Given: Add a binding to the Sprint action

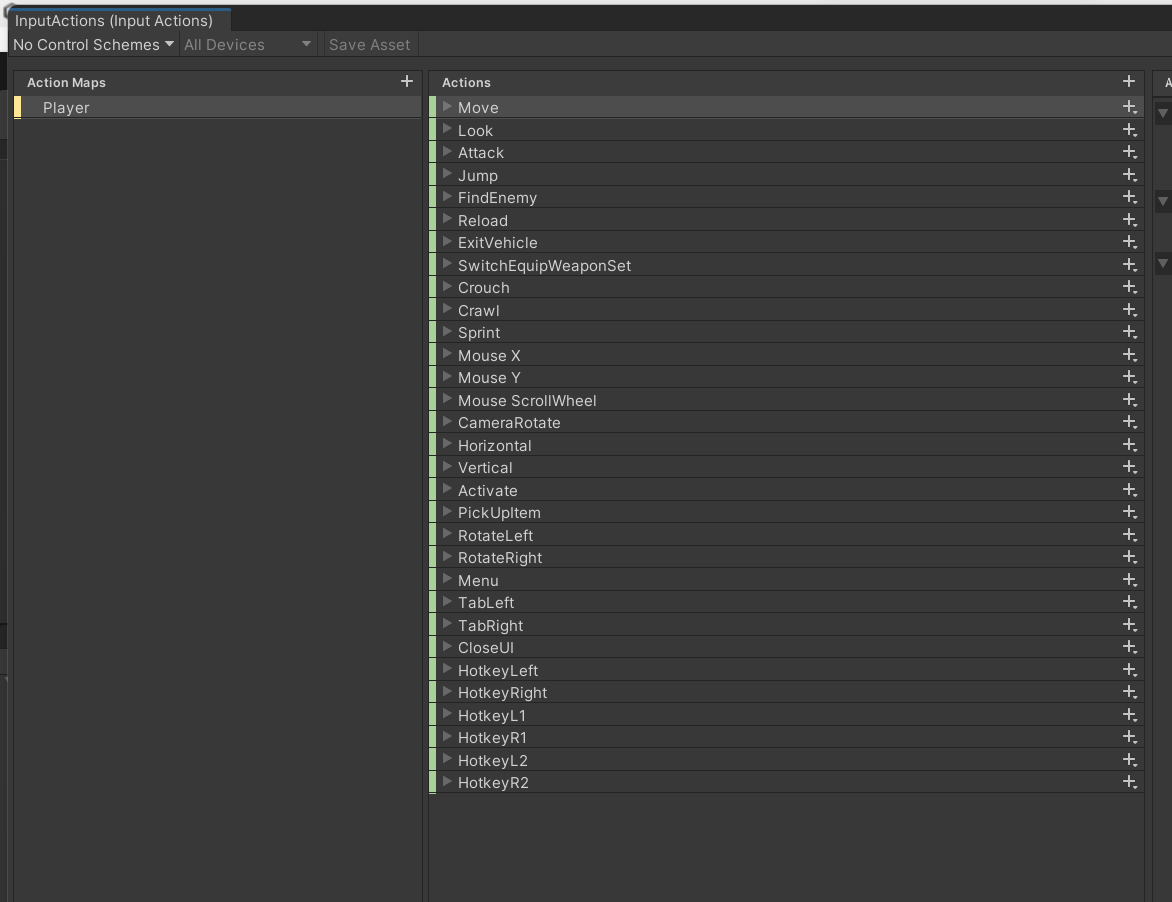Looking at the screenshot, I should tap(1129, 332).
